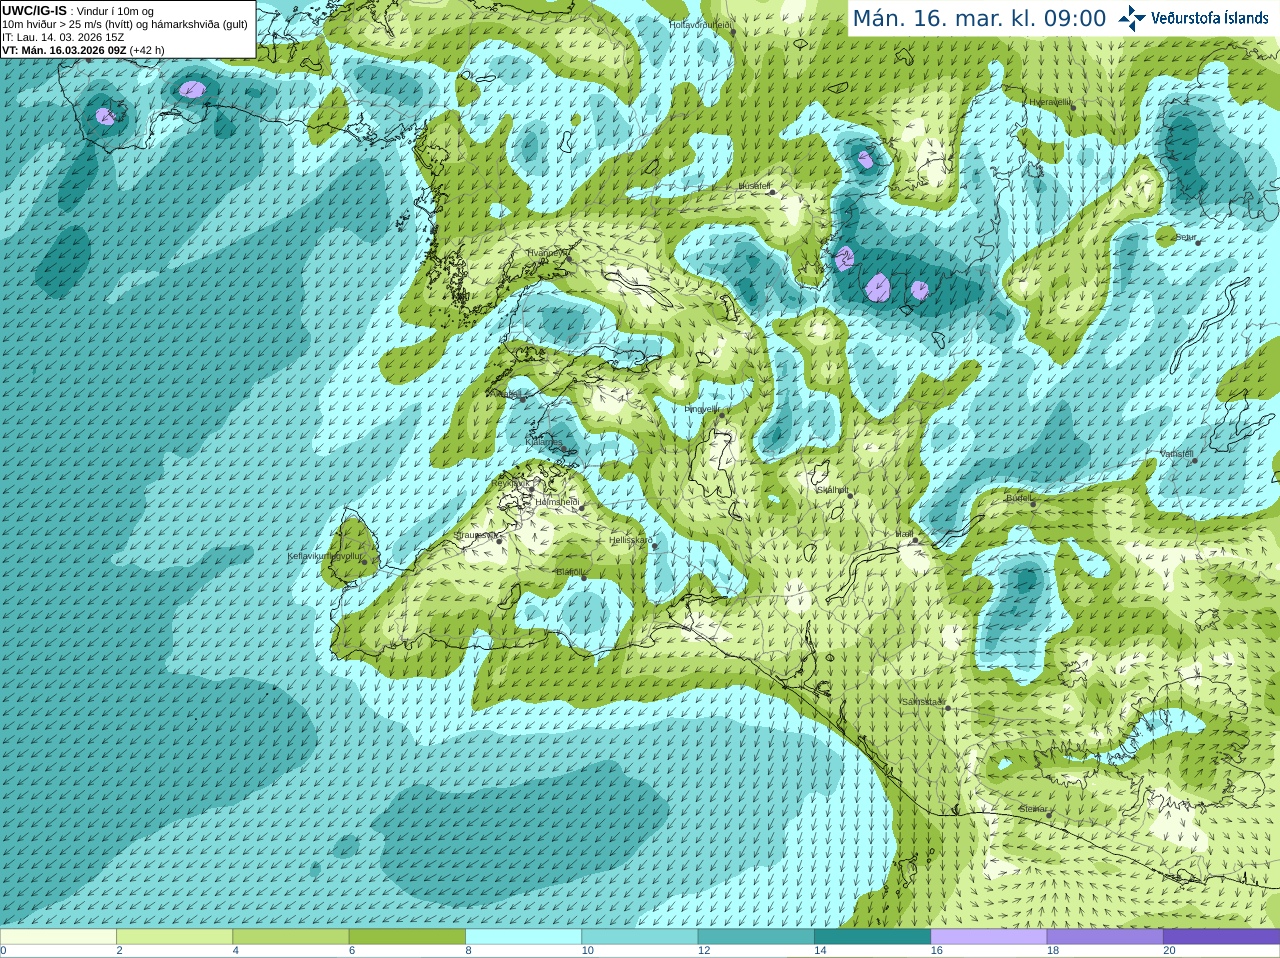Click the Setur station dot
The width and height of the screenshot is (1280, 958).
coord(1198,243)
